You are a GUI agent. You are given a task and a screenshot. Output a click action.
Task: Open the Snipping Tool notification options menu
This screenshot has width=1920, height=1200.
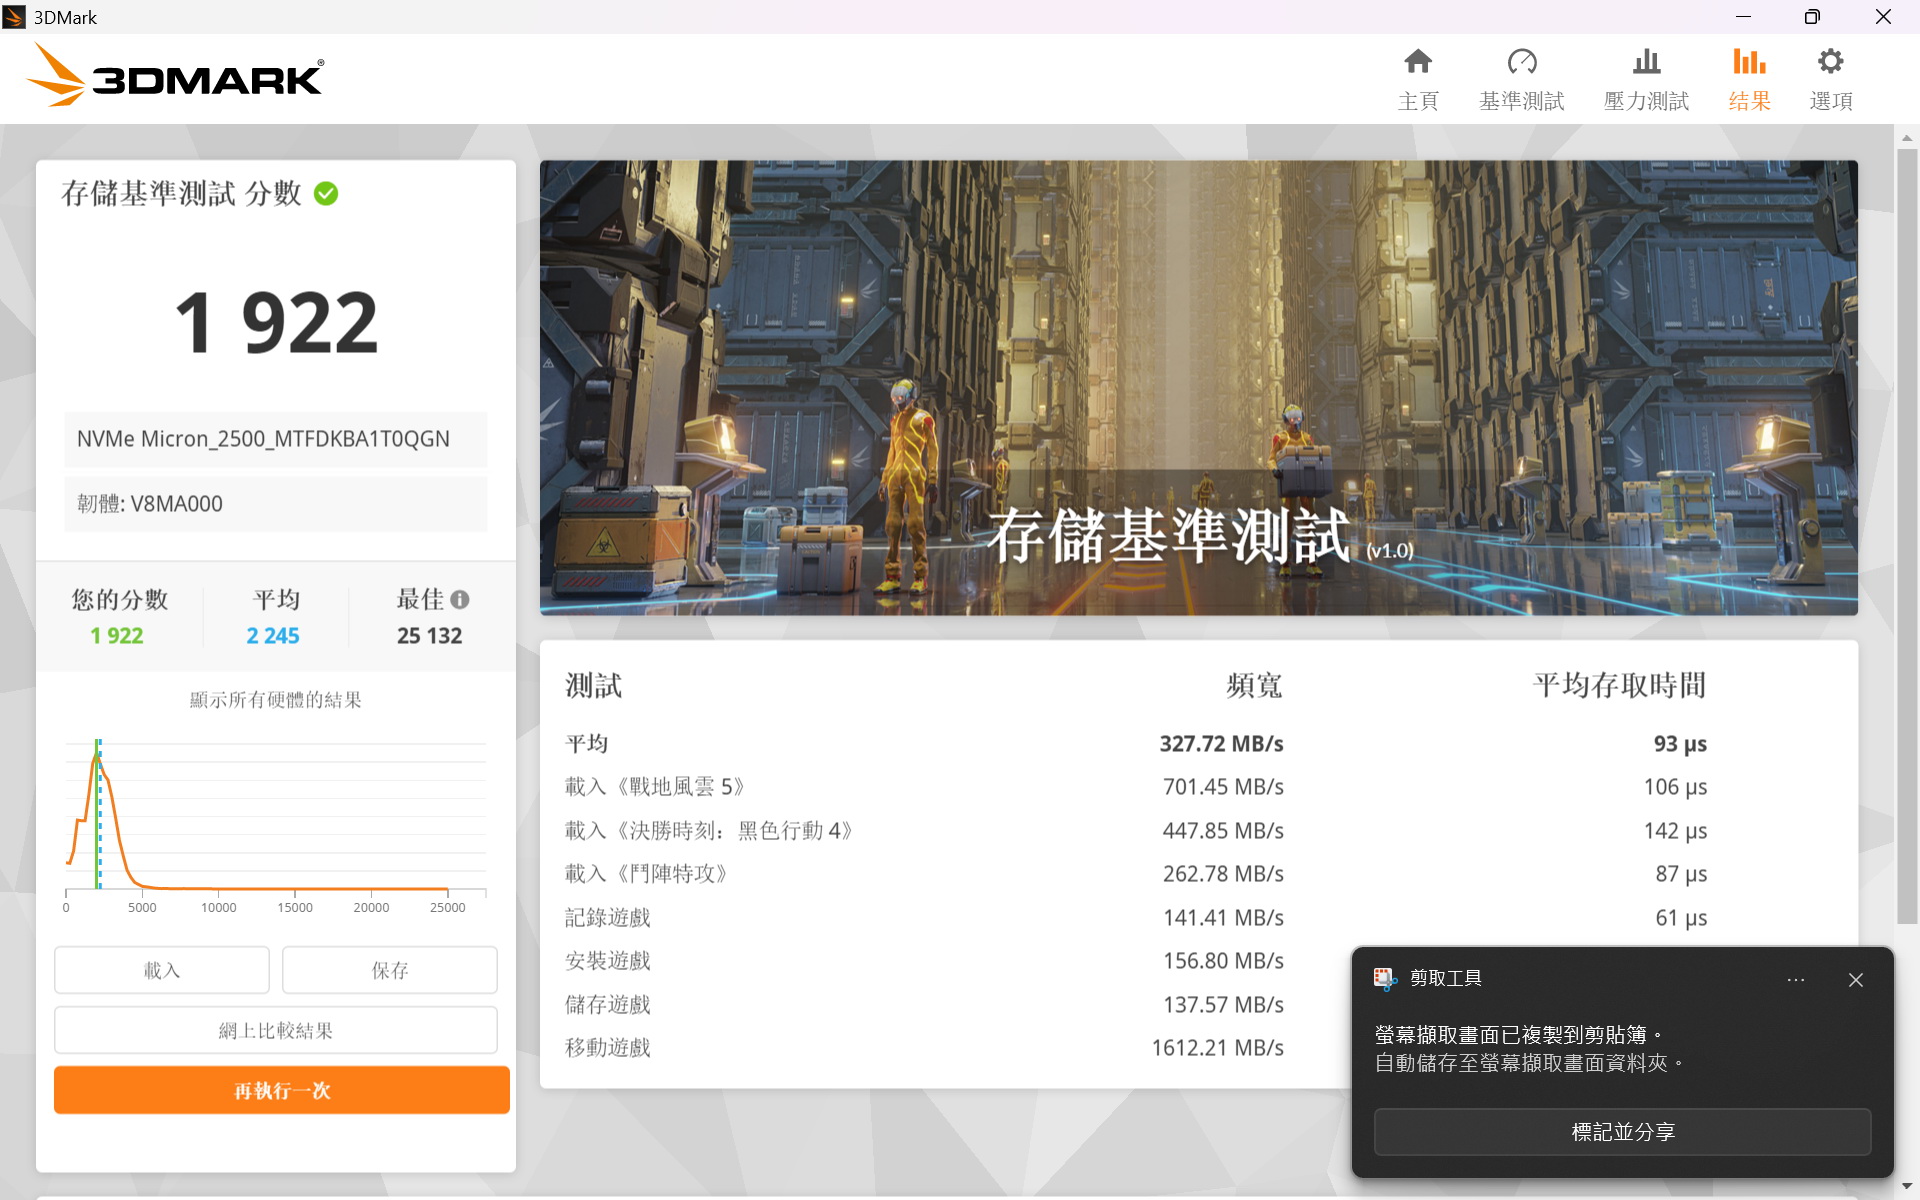click(1796, 980)
